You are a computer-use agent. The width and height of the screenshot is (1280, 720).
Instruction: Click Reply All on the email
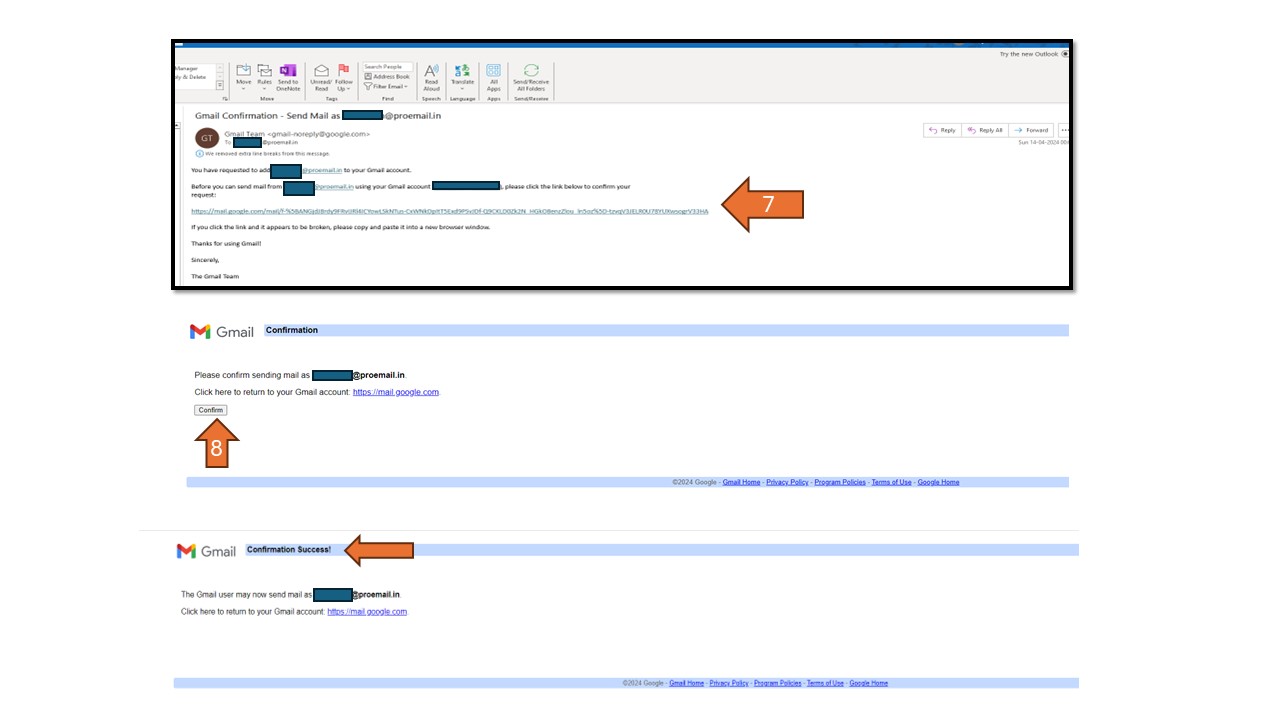click(x=984, y=130)
